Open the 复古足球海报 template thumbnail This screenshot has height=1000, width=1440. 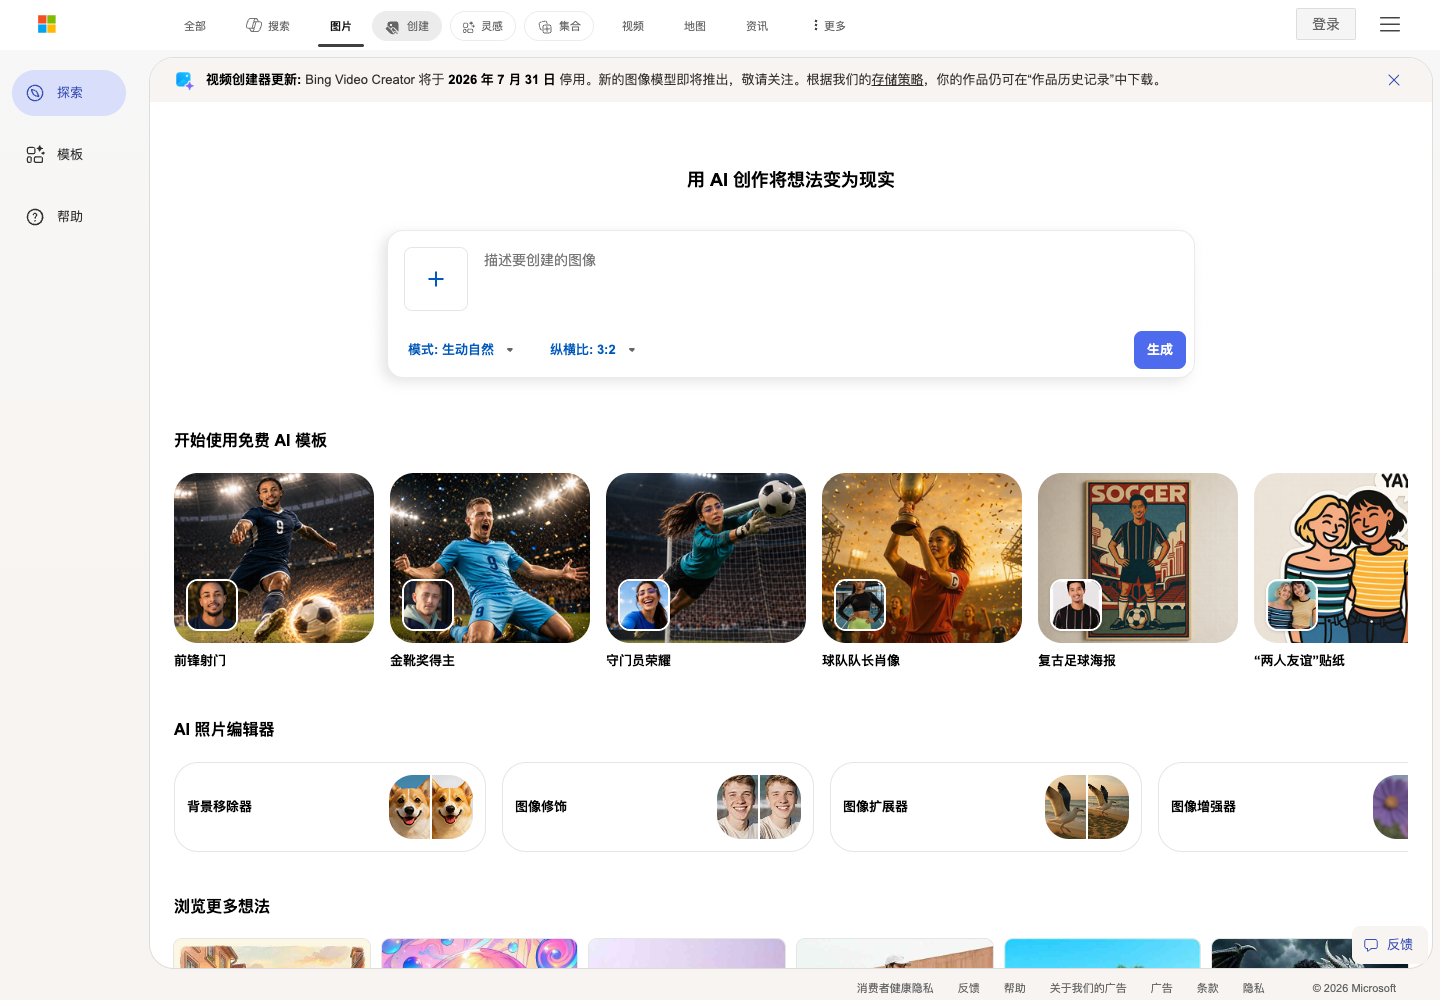click(1138, 558)
